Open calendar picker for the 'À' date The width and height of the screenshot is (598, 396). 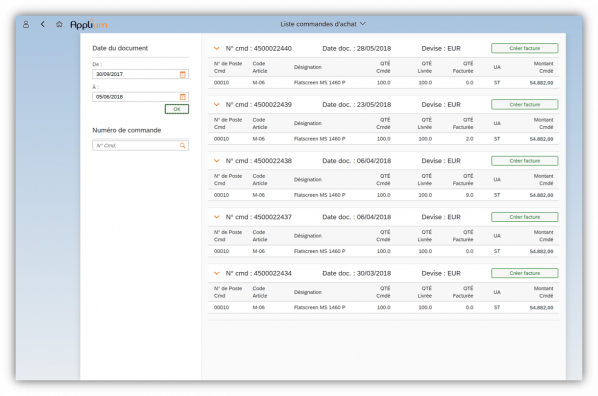pyautogui.click(x=183, y=97)
